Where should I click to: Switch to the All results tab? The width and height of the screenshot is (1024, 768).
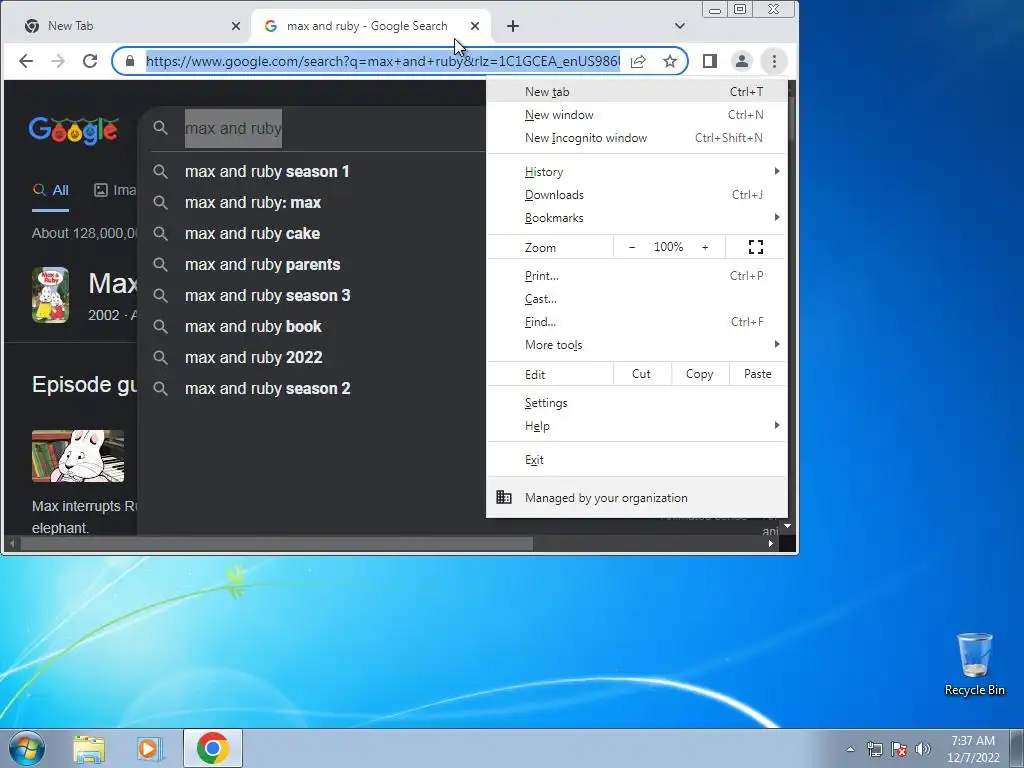[x=51, y=191]
